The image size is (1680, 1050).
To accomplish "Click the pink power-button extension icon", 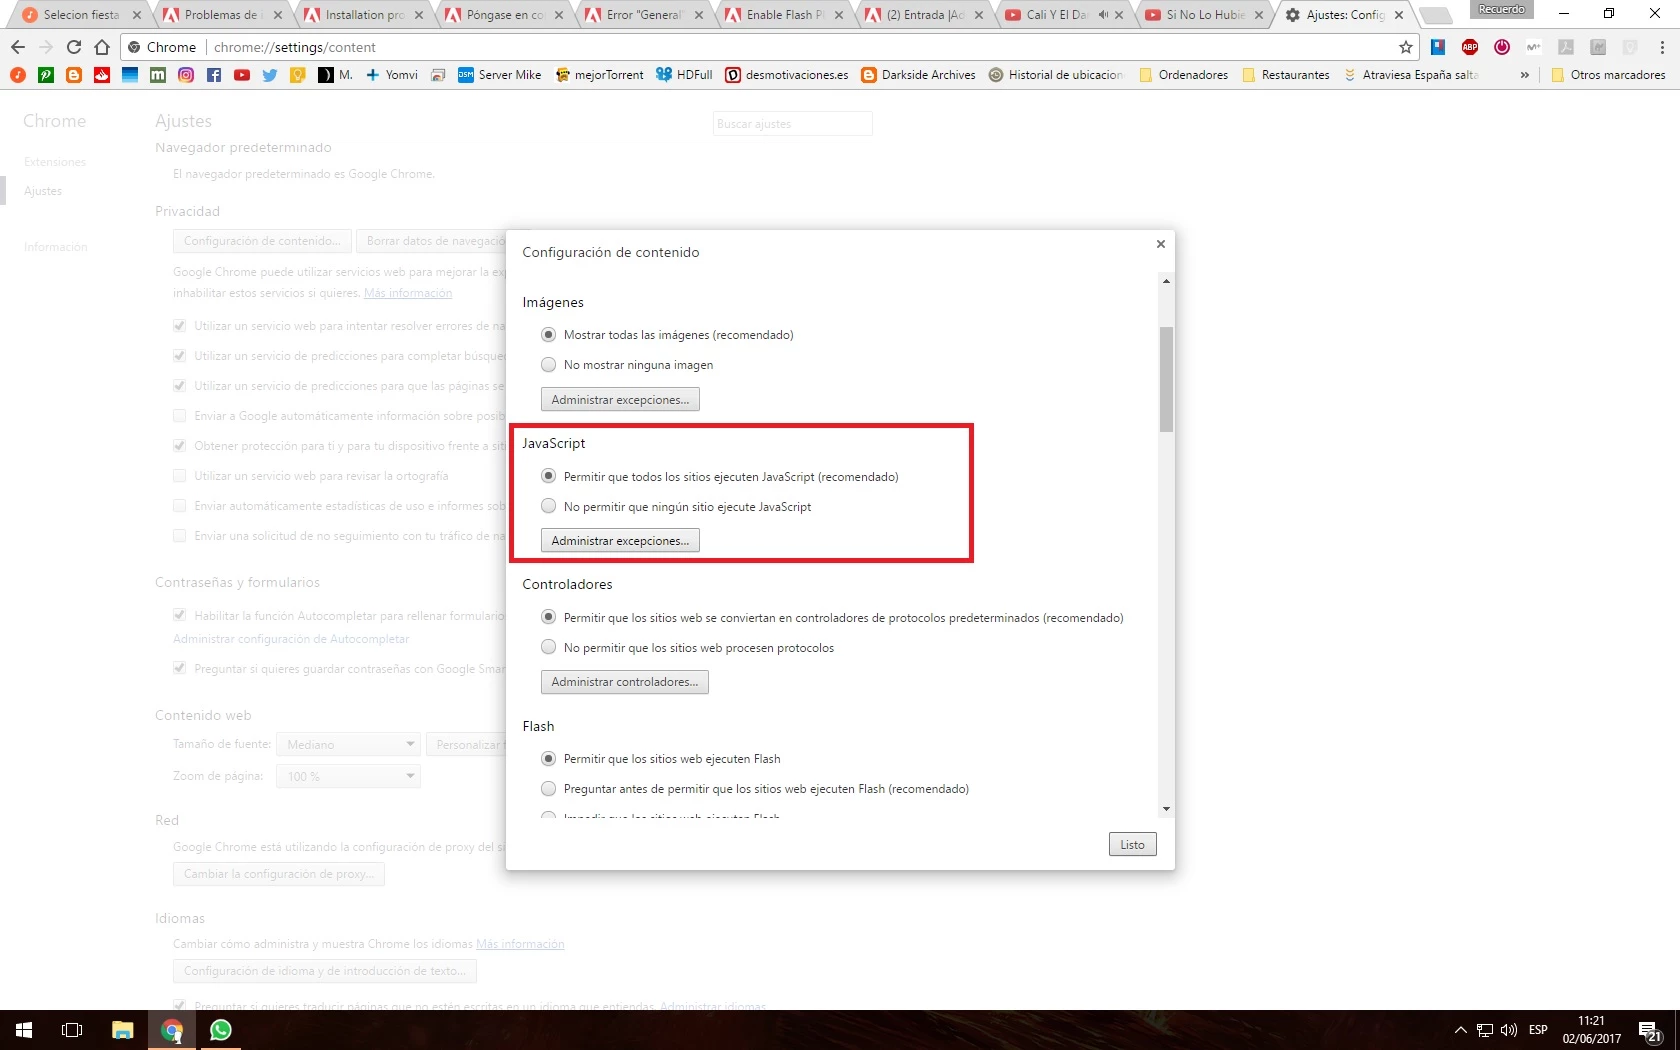I will point(1502,47).
